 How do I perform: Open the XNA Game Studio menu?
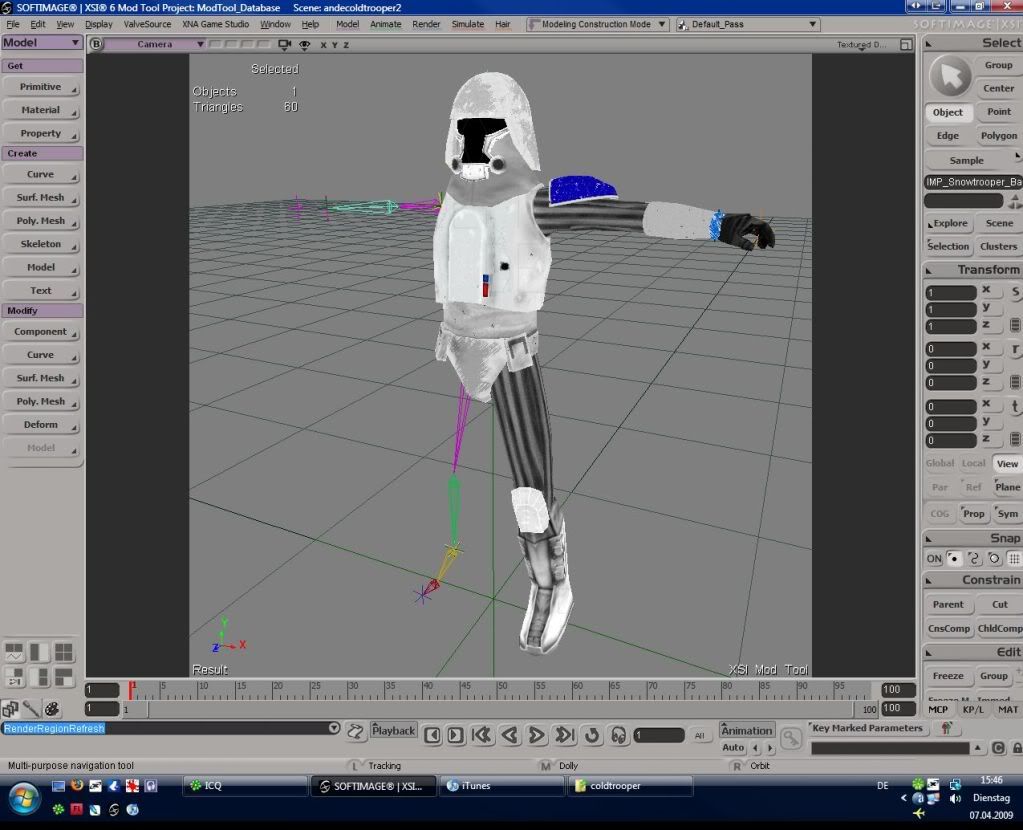click(x=215, y=24)
